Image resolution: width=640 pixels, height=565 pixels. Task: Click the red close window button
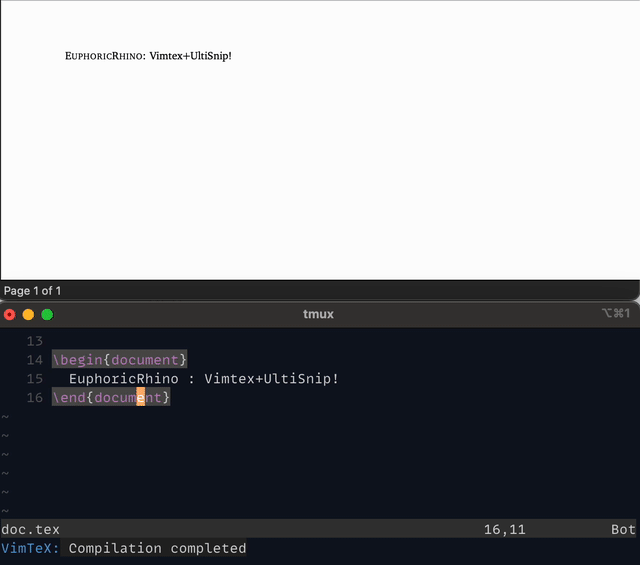[x=10, y=314]
